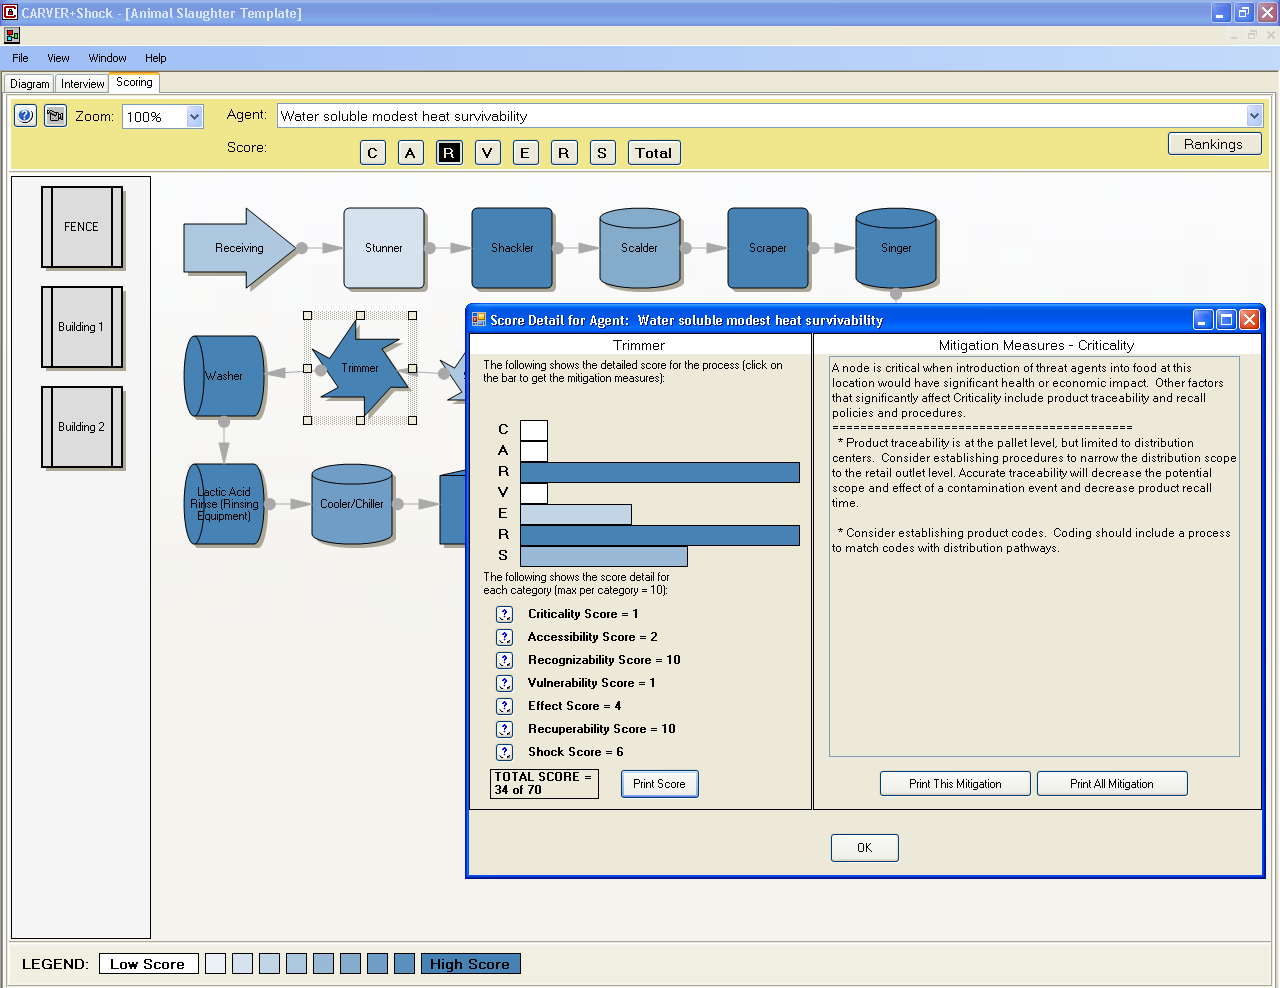The width and height of the screenshot is (1280, 988).
Task: Click the document icon on the MDI bar
Action: coord(12,35)
